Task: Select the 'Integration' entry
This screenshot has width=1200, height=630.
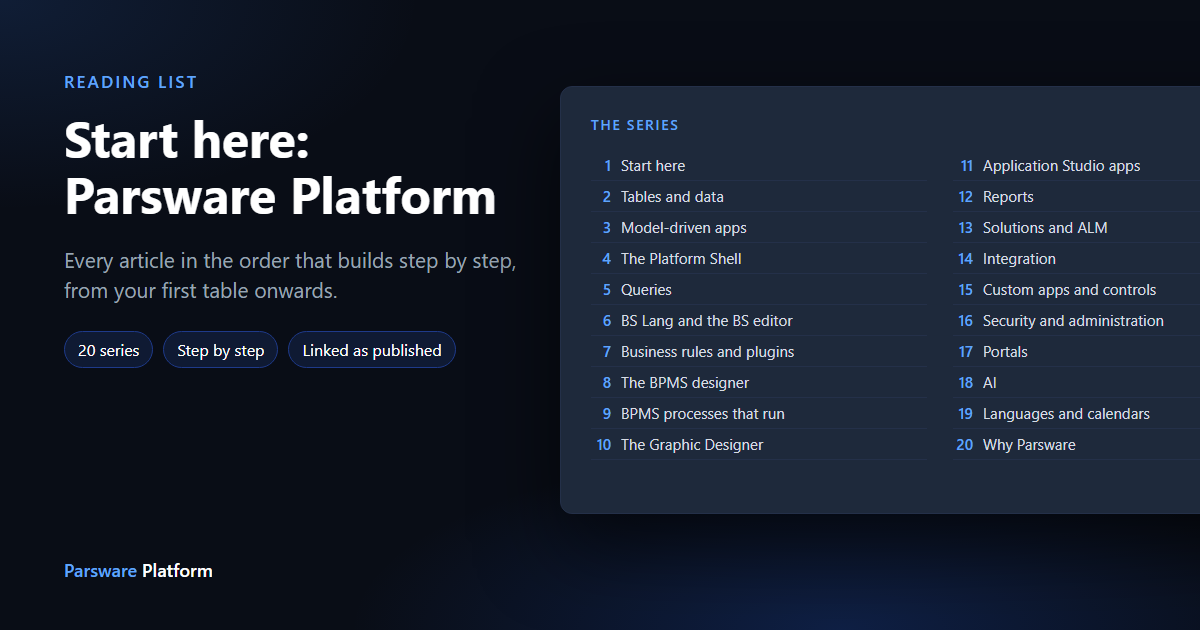Action: coord(1076,259)
